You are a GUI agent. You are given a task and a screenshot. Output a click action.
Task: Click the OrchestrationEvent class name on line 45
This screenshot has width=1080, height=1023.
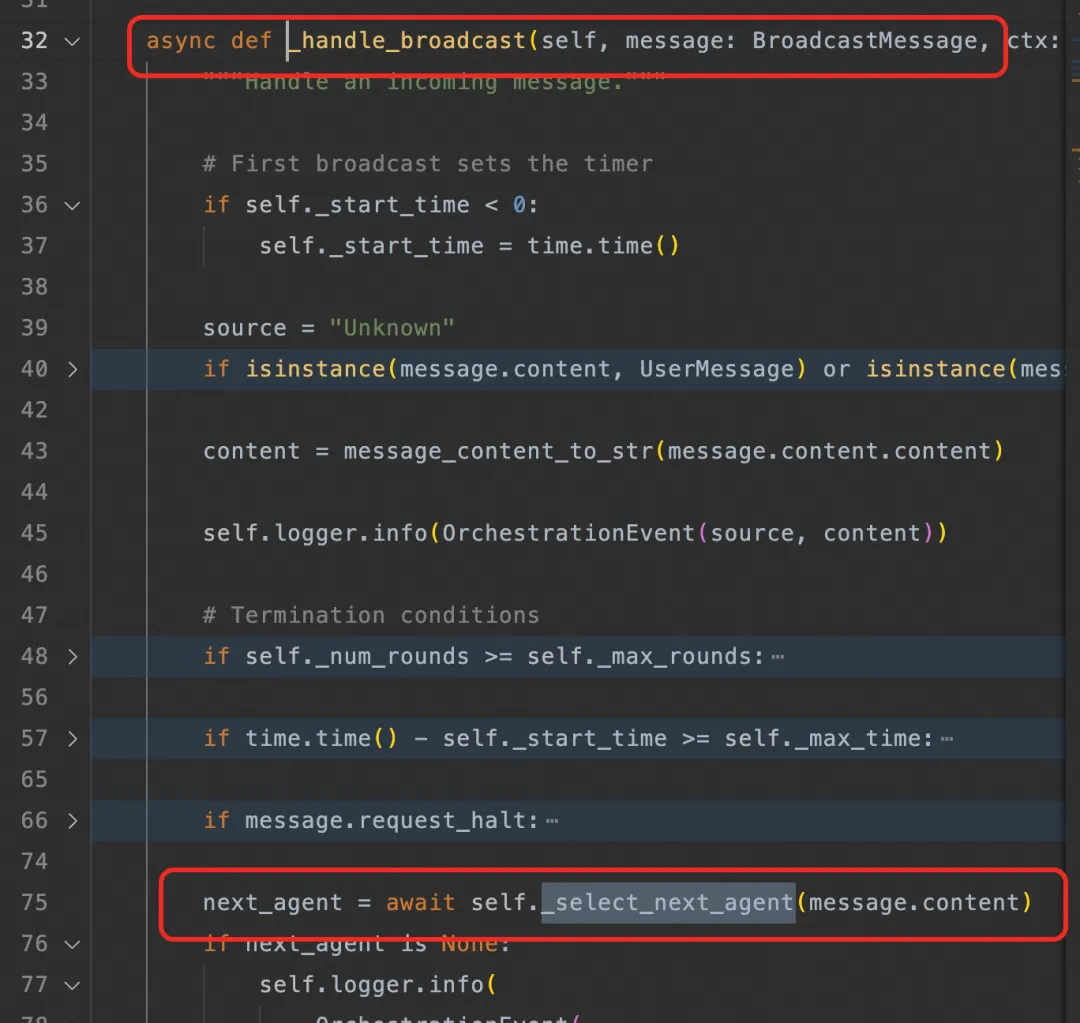[568, 533]
